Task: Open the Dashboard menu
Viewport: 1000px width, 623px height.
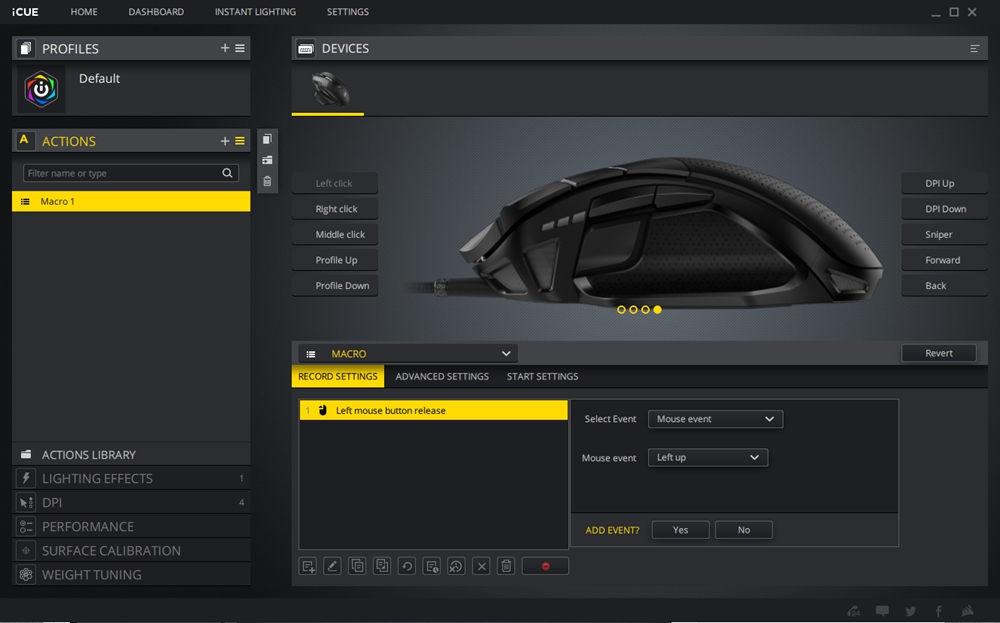Action: tap(156, 12)
